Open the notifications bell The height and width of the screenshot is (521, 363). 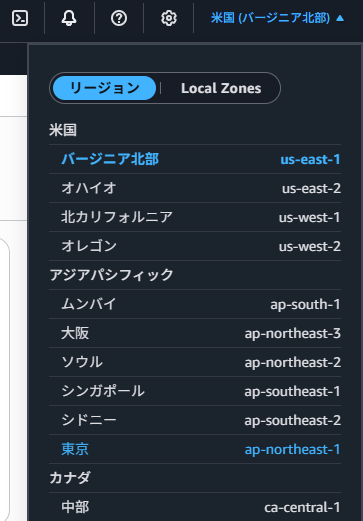69,18
